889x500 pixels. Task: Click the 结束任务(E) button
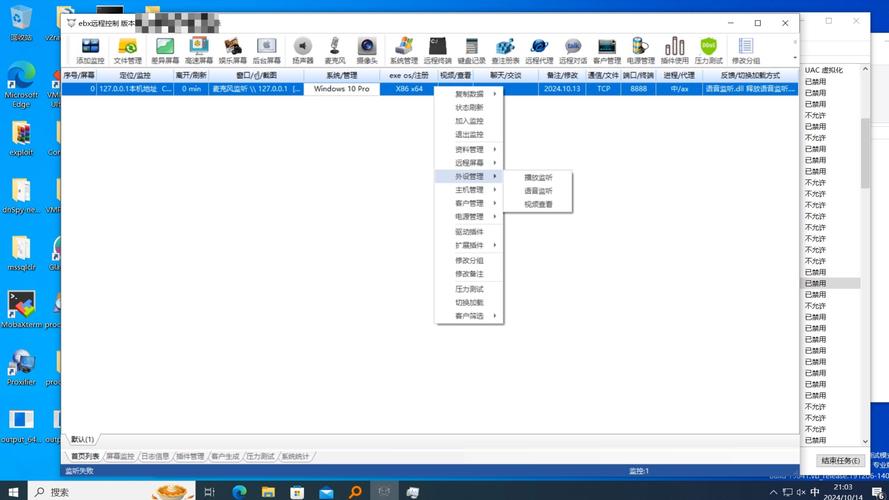841,461
